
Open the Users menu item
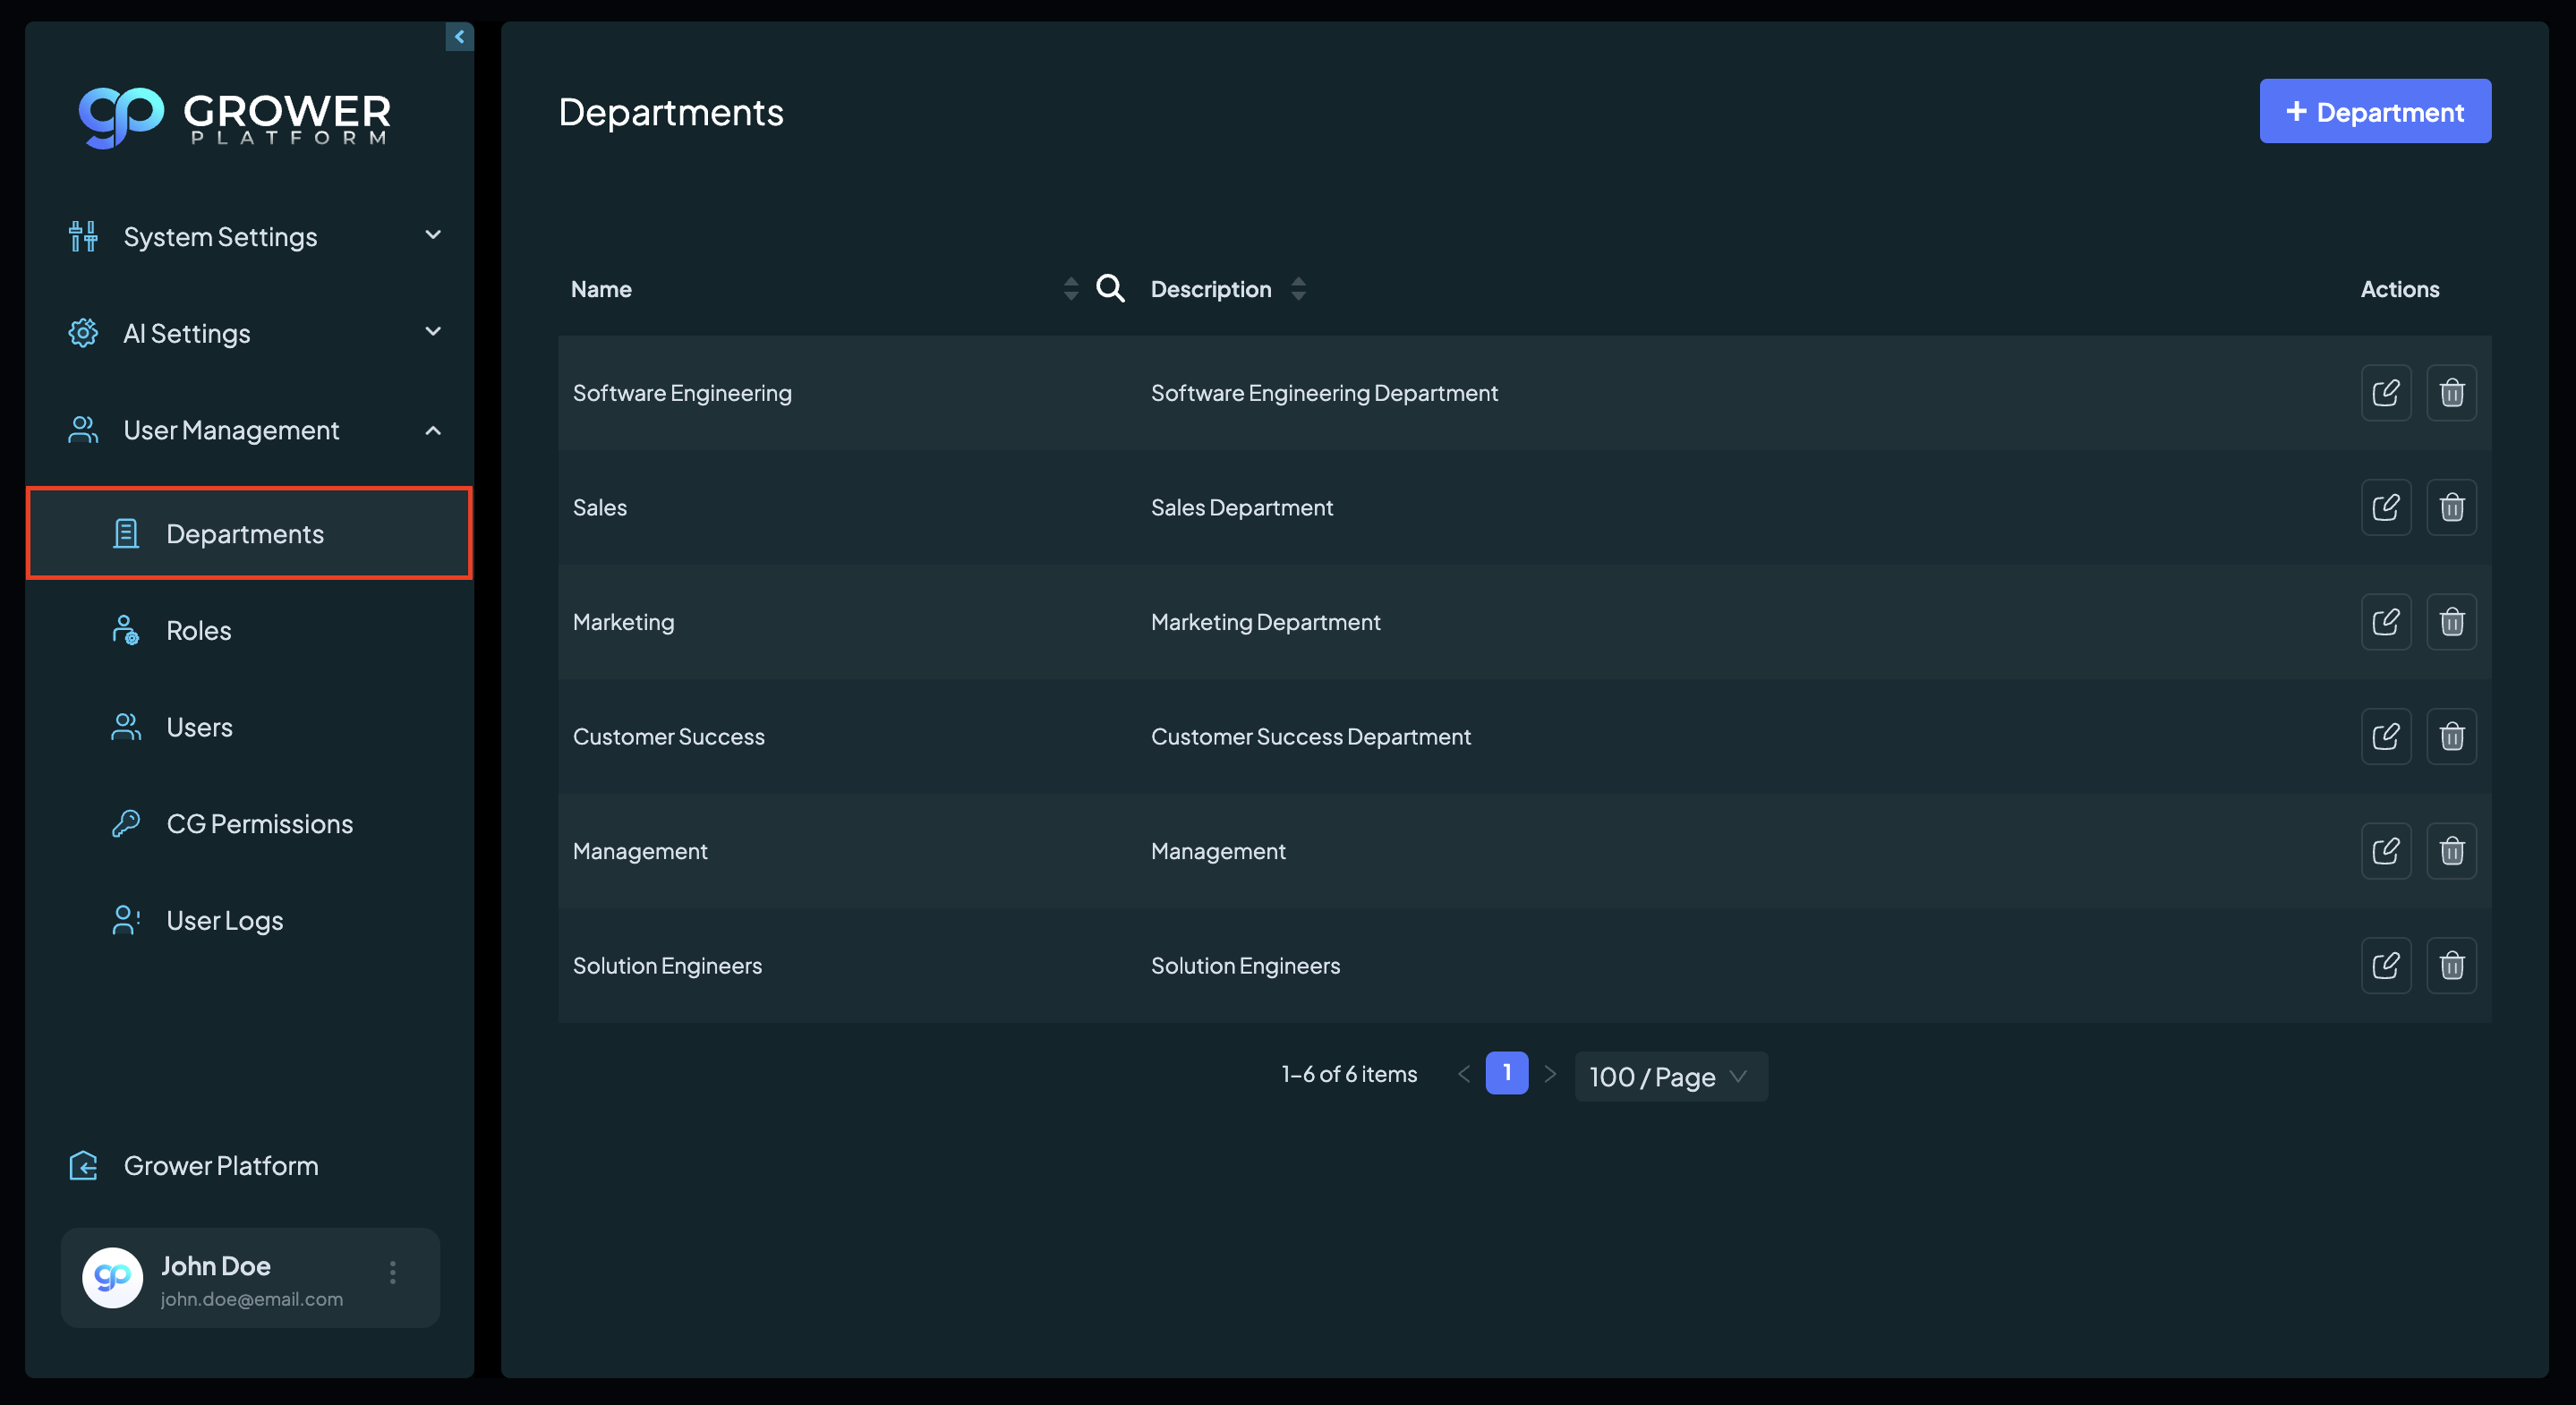coord(249,727)
